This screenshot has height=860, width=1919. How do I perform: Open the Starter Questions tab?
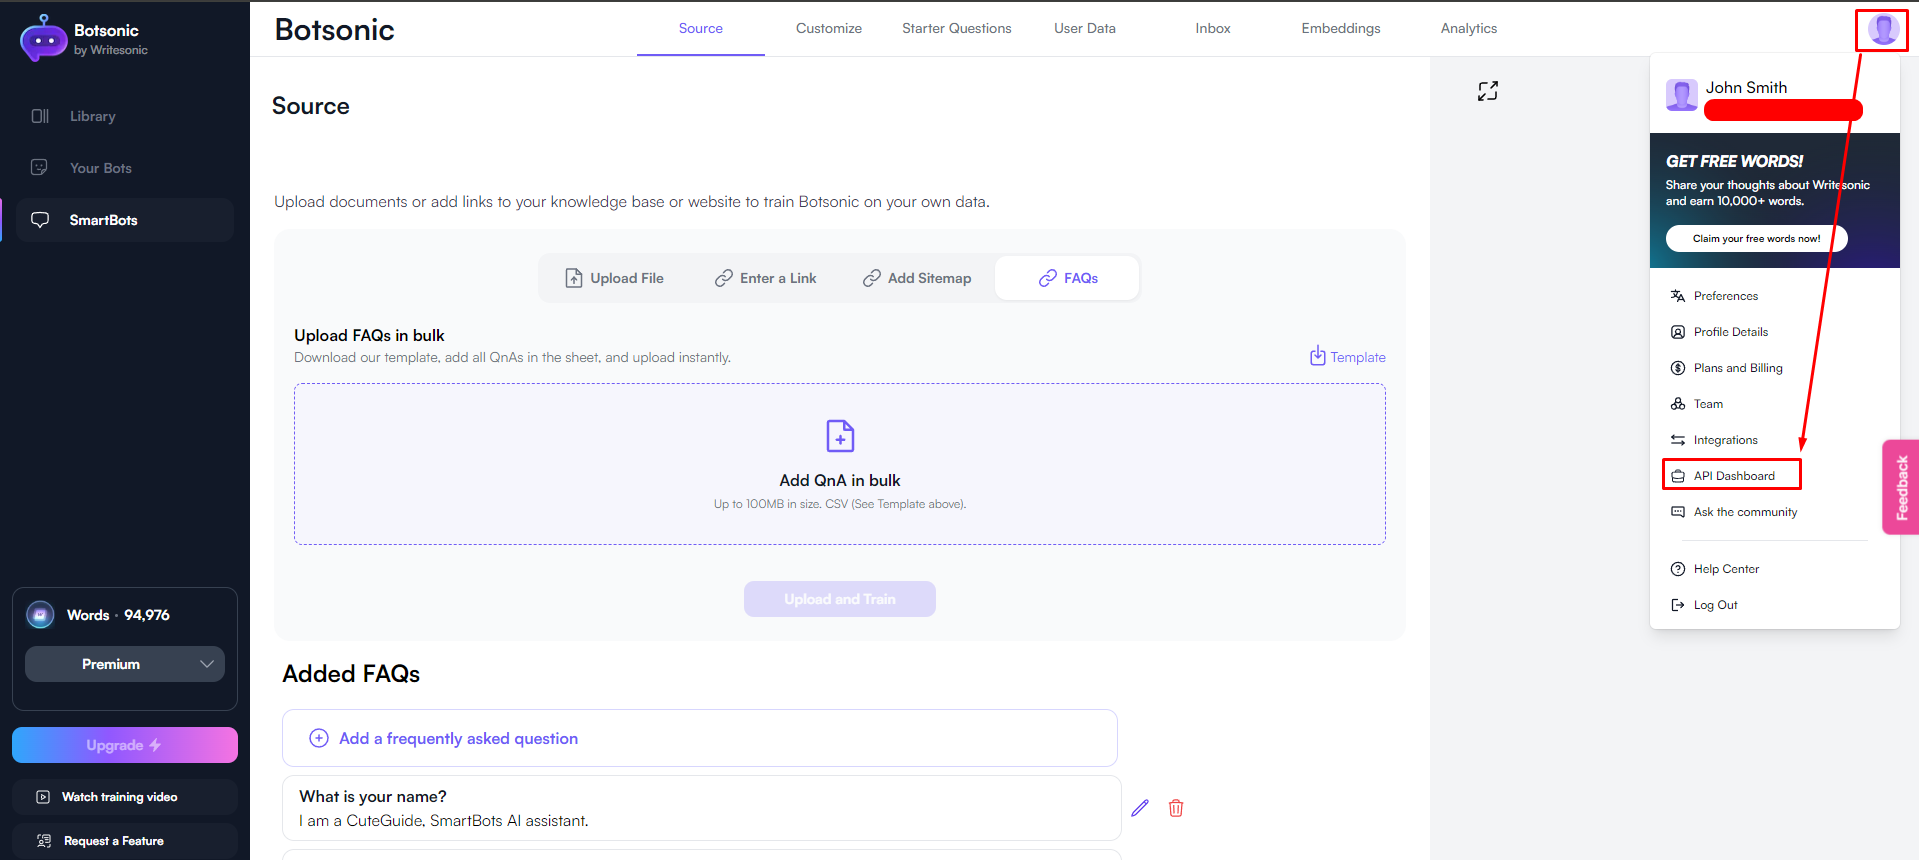956,28
